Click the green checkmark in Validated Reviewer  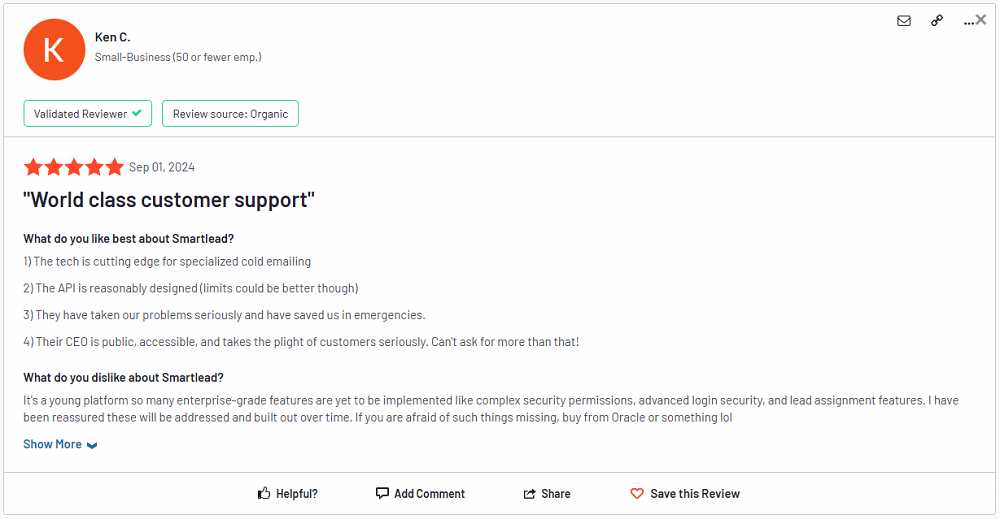(x=137, y=113)
